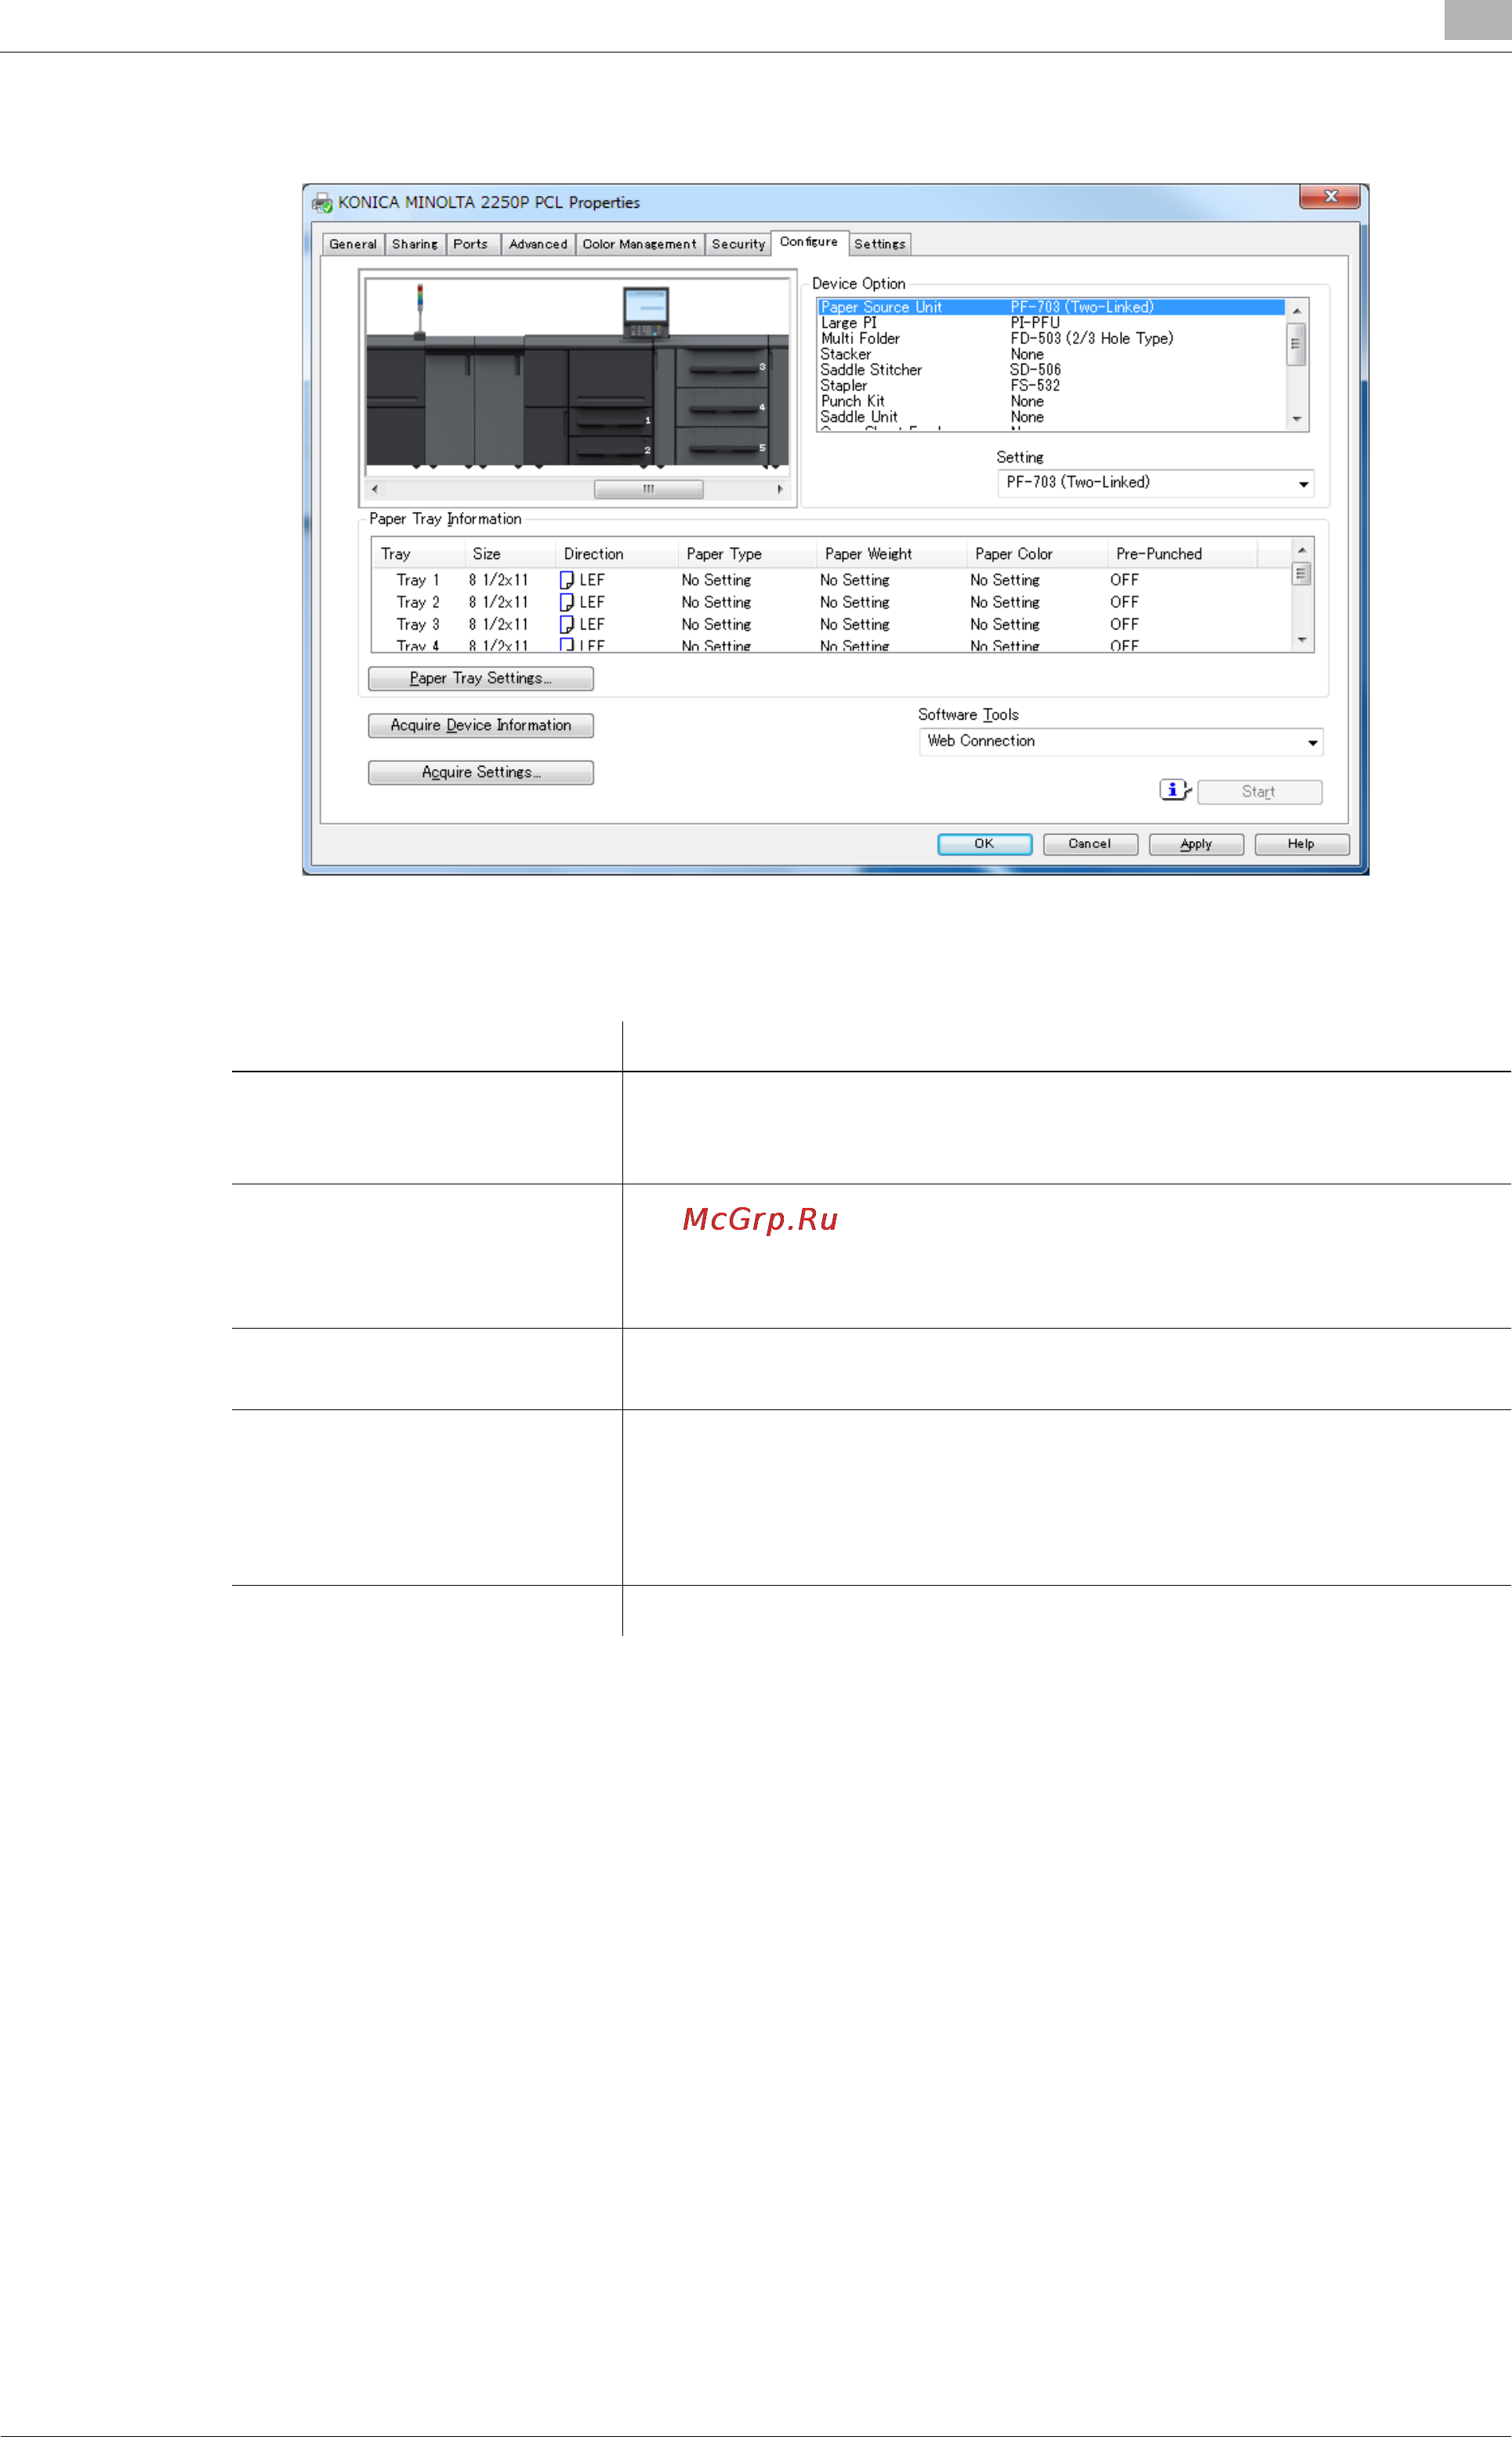
Task: Click the McGrp.Ru link below the dialog
Action: pos(760,1220)
